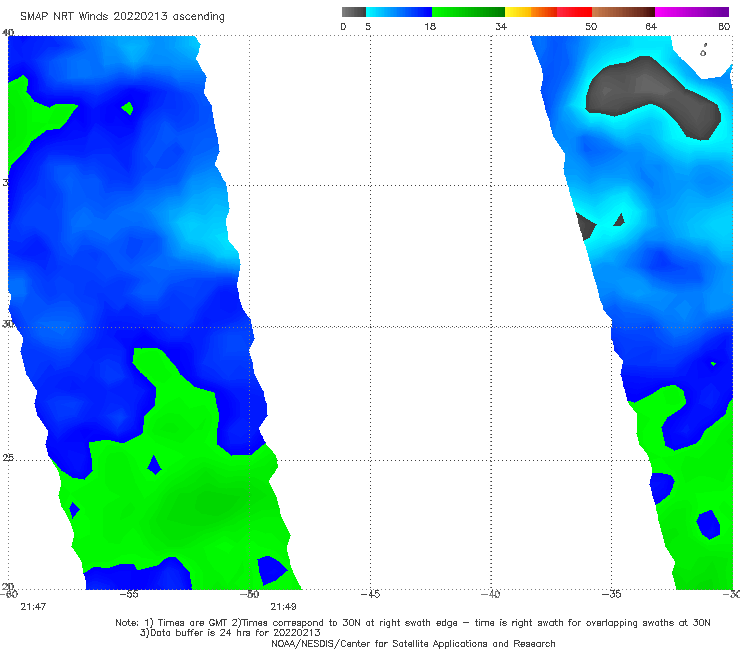740x650 pixels.
Task: Click the '40' latitude label at top left
Action: click(8, 33)
